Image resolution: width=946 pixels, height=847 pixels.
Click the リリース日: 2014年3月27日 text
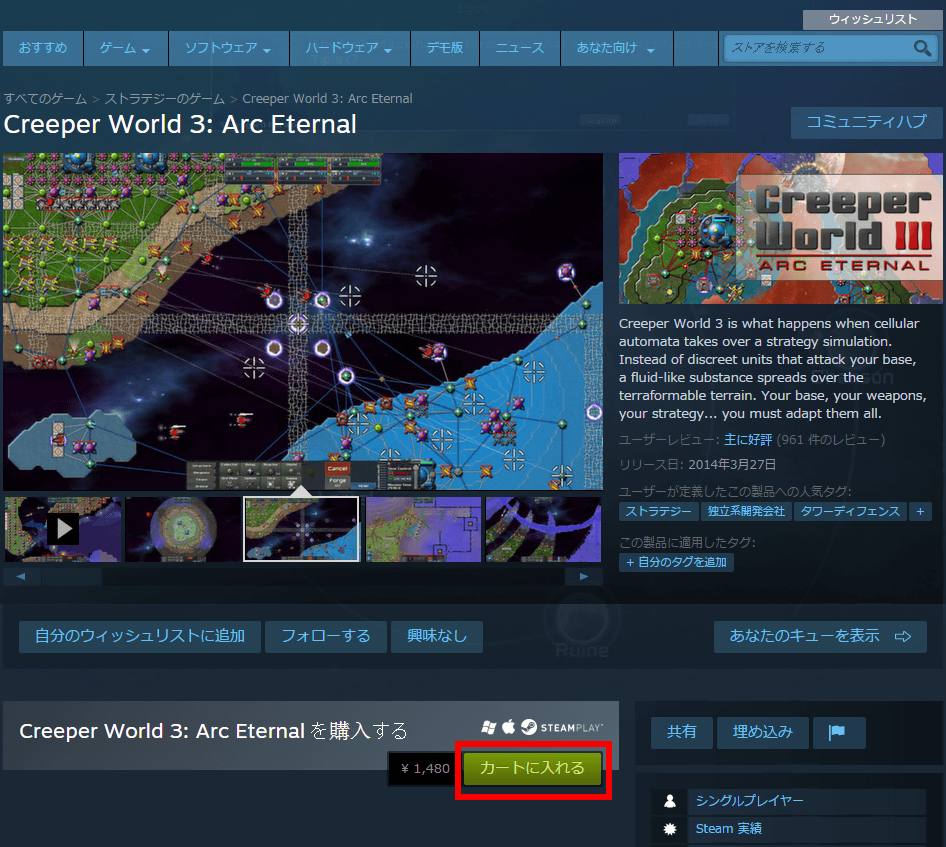[x=697, y=465]
